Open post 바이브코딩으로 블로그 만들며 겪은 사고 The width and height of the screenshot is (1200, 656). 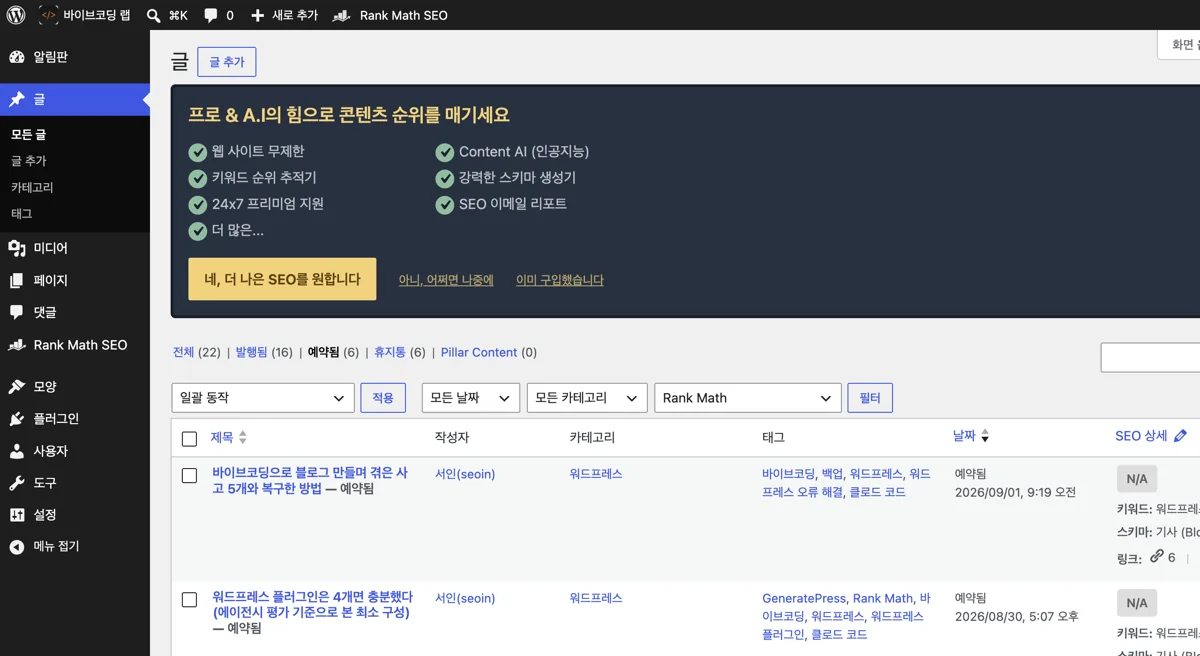pos(310,481)
